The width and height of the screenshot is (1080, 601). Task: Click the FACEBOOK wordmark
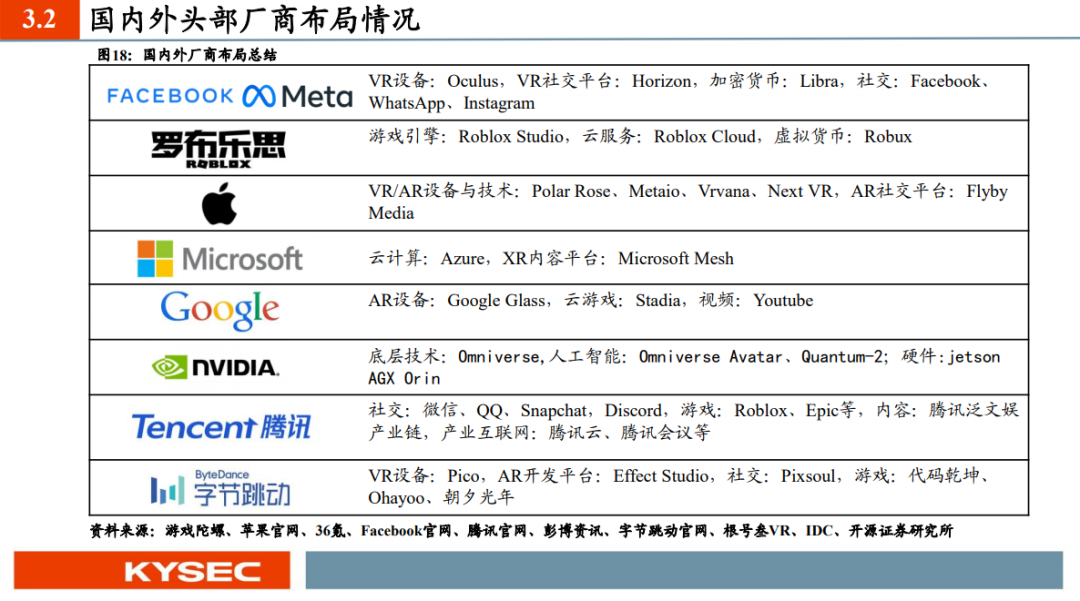170,96
